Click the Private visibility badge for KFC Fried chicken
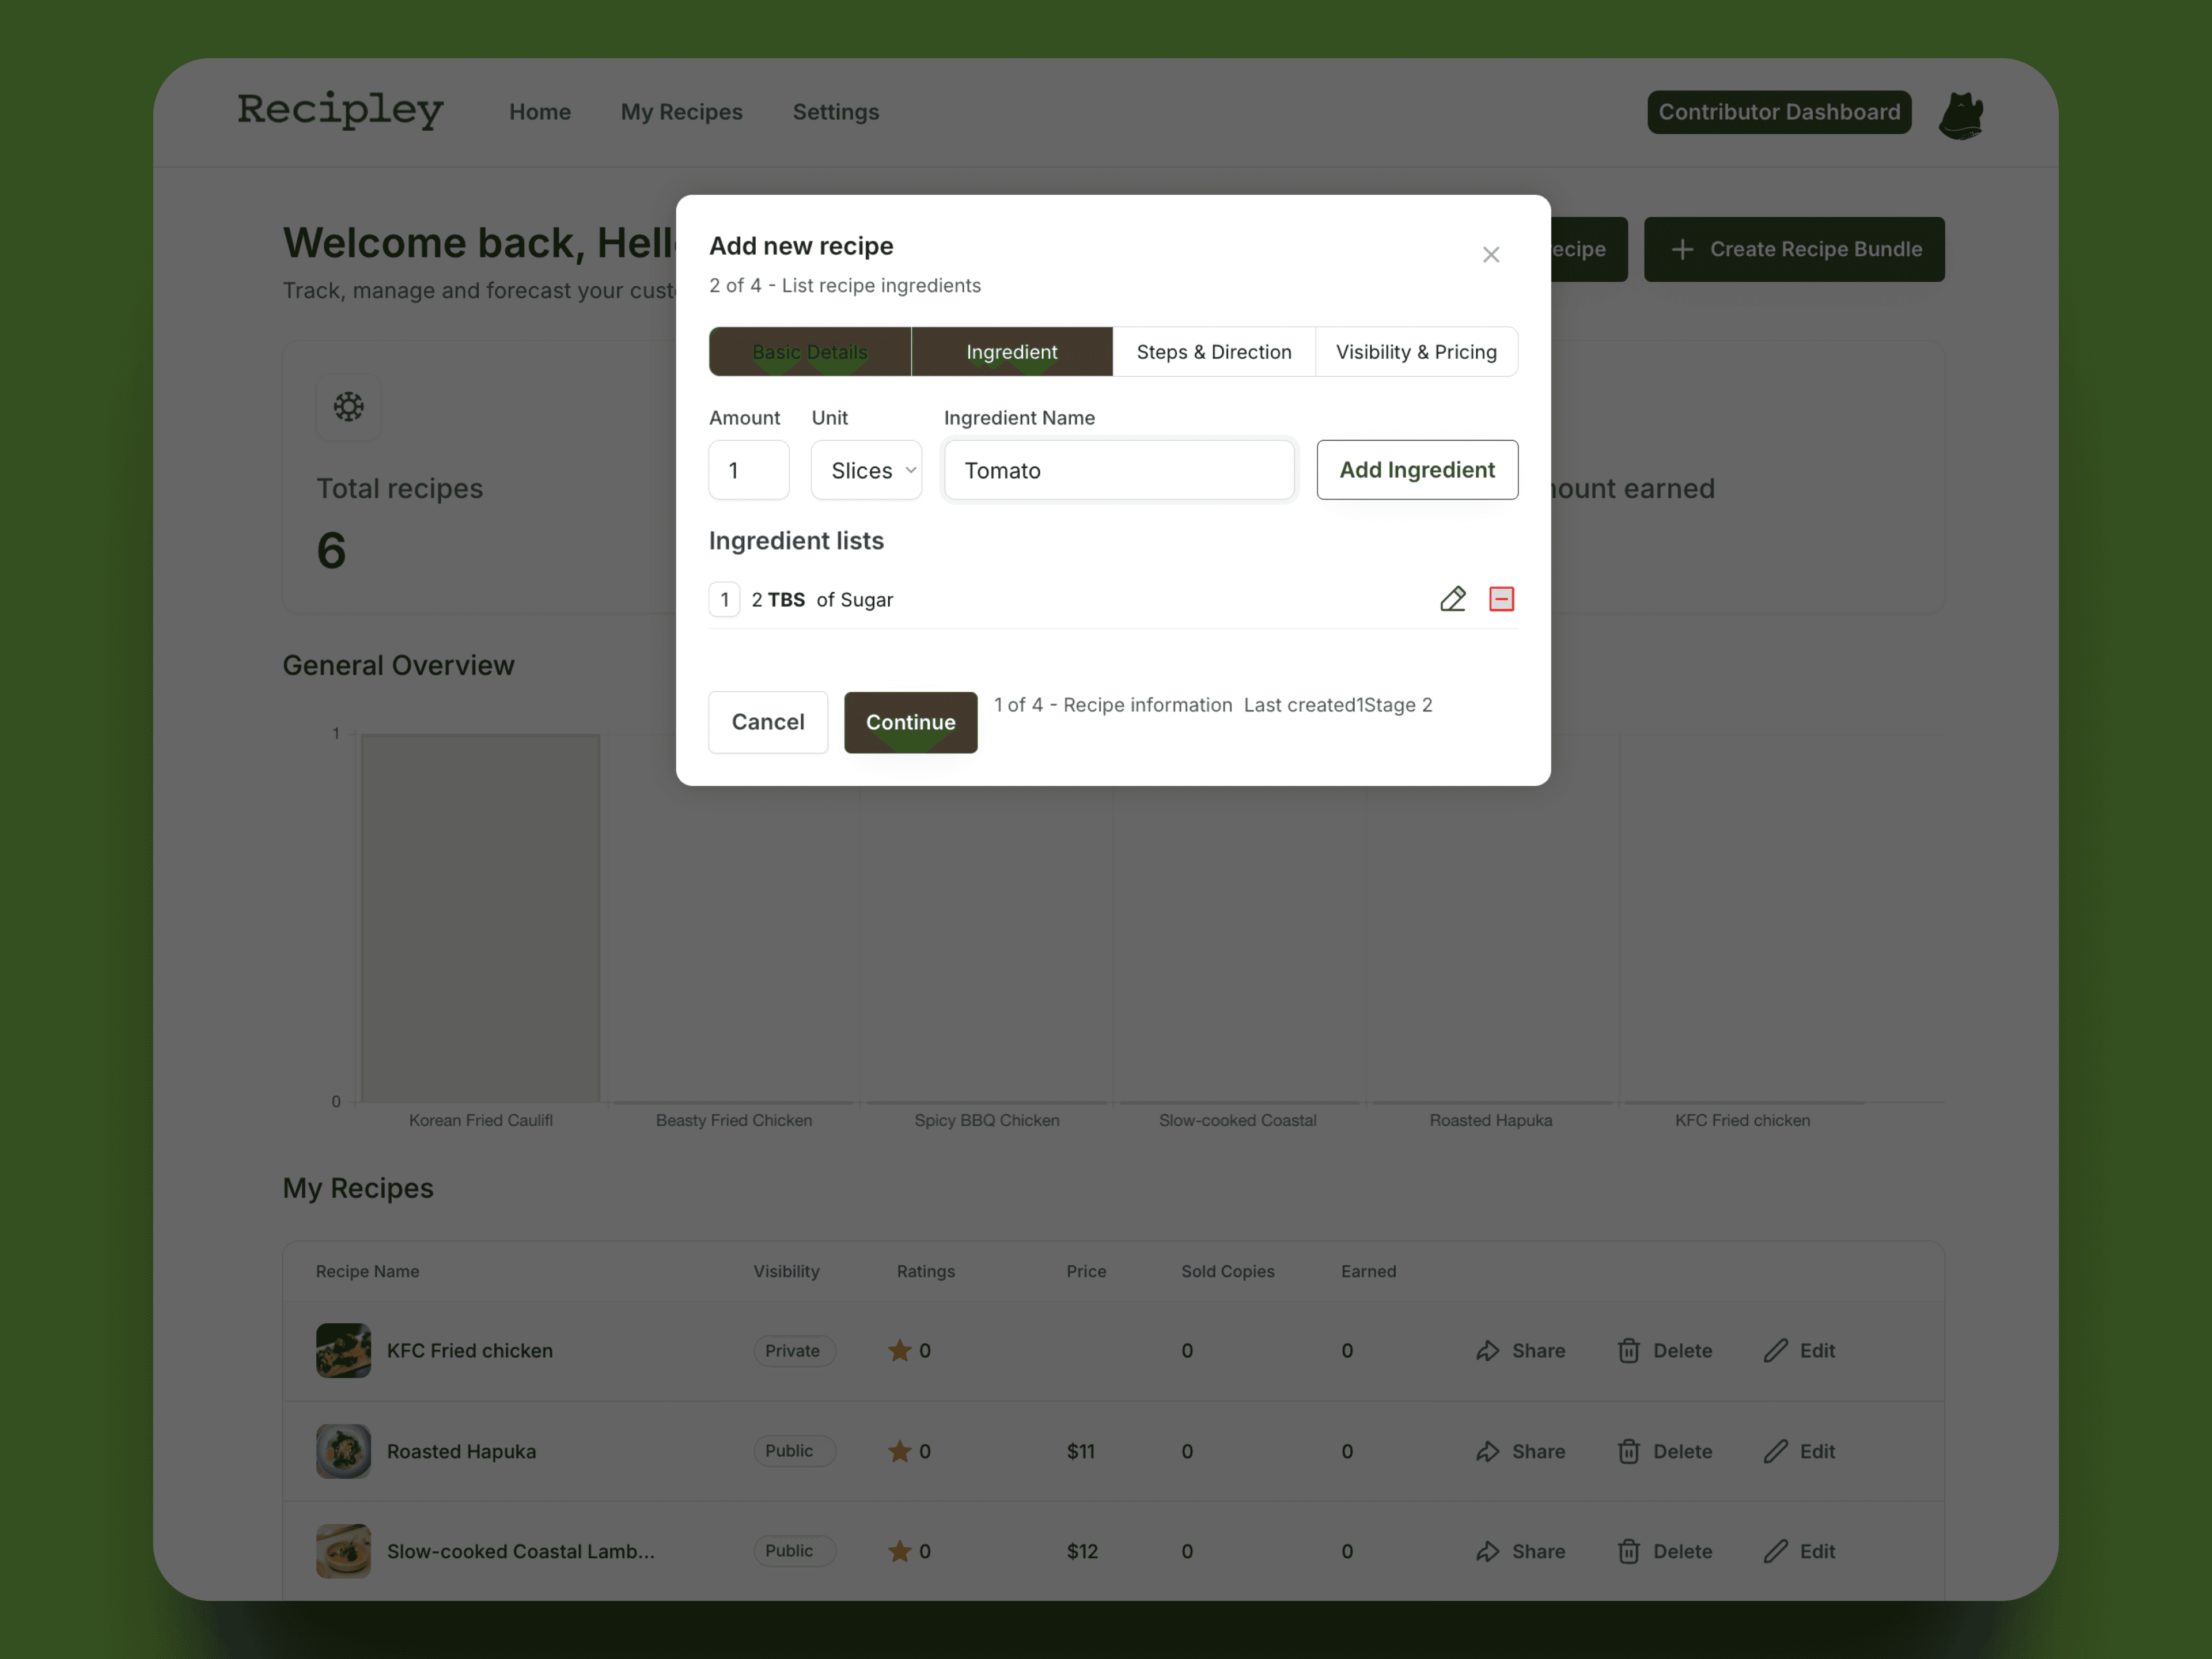The width and height of the screenshot is (2212, 1659). point(794,1351)
